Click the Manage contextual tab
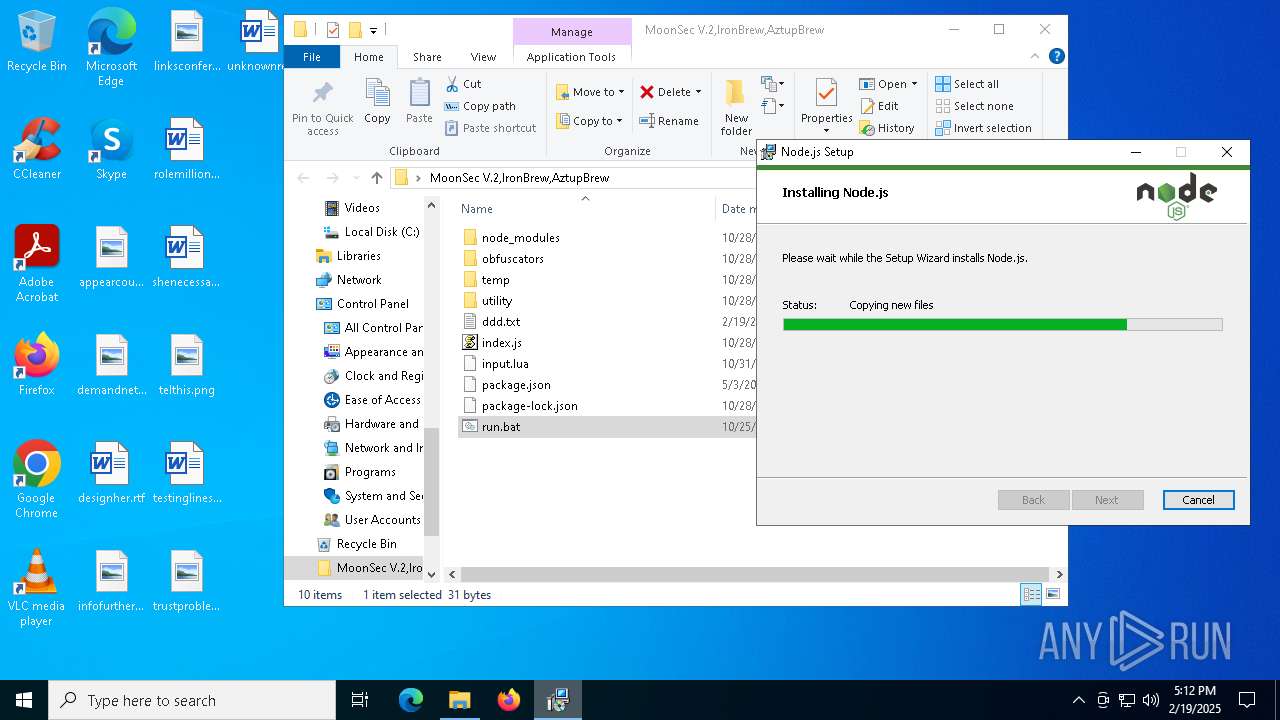1280x720 pixels. tap(572, 32)
